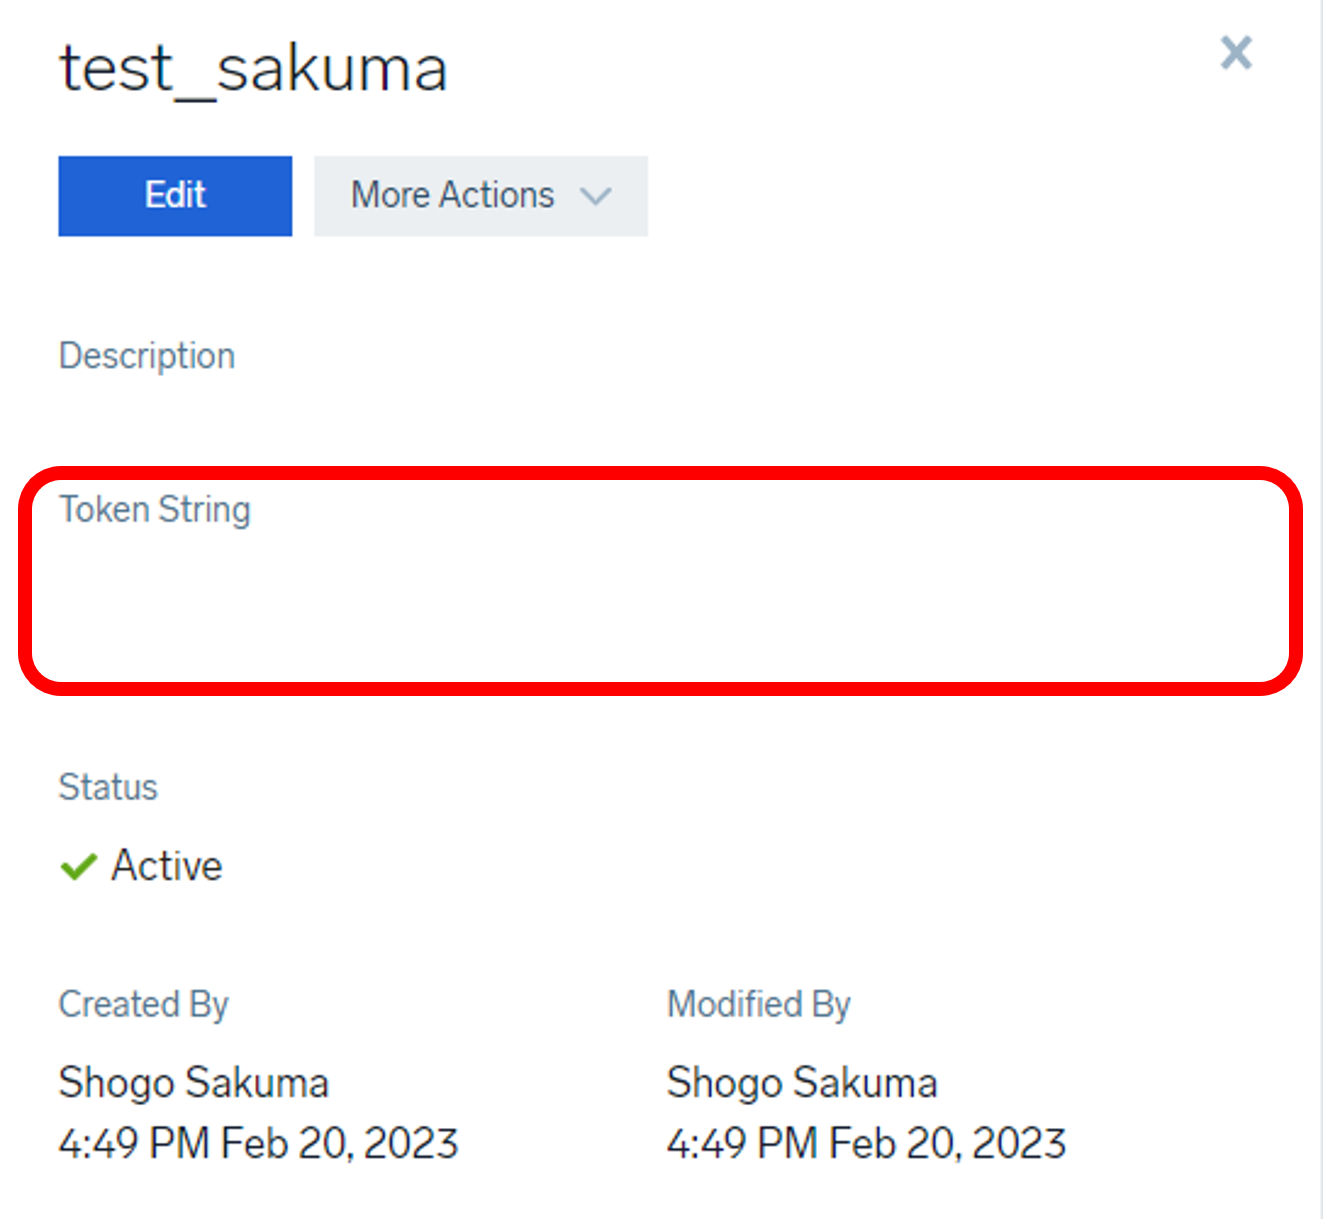The height and width of the screenshot is (1219, 1323).
Task: Click the Description label
Action: click(147, 355)
